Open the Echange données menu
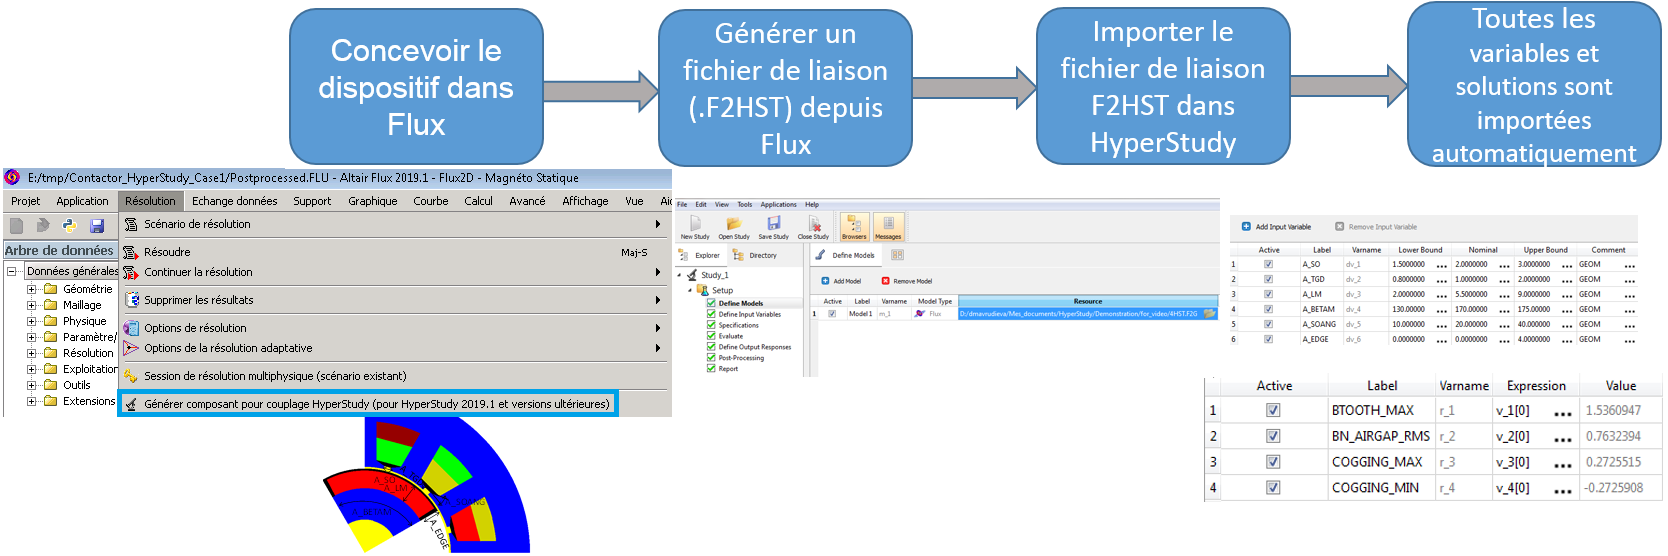The image size is (1668, 556). (x=234, y=201)
